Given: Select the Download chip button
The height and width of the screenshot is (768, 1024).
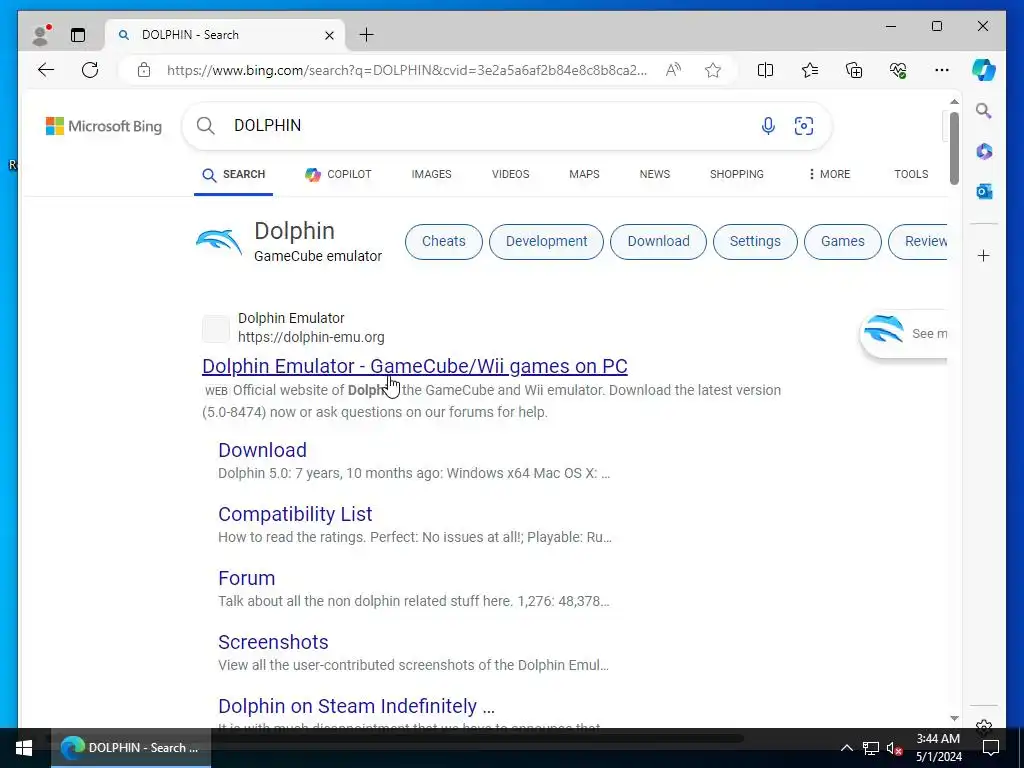Looking at the screenshot, I should 658,242.
